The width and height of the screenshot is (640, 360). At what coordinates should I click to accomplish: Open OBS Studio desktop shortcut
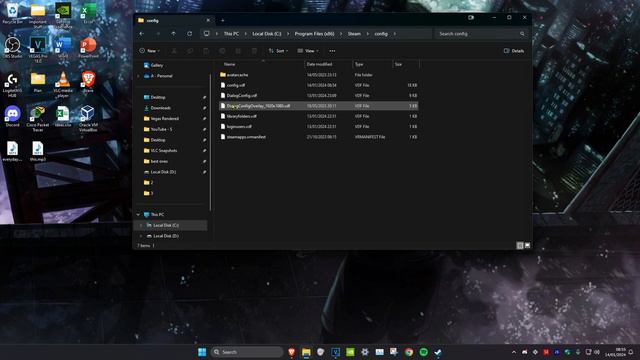[x=13, y=47]
